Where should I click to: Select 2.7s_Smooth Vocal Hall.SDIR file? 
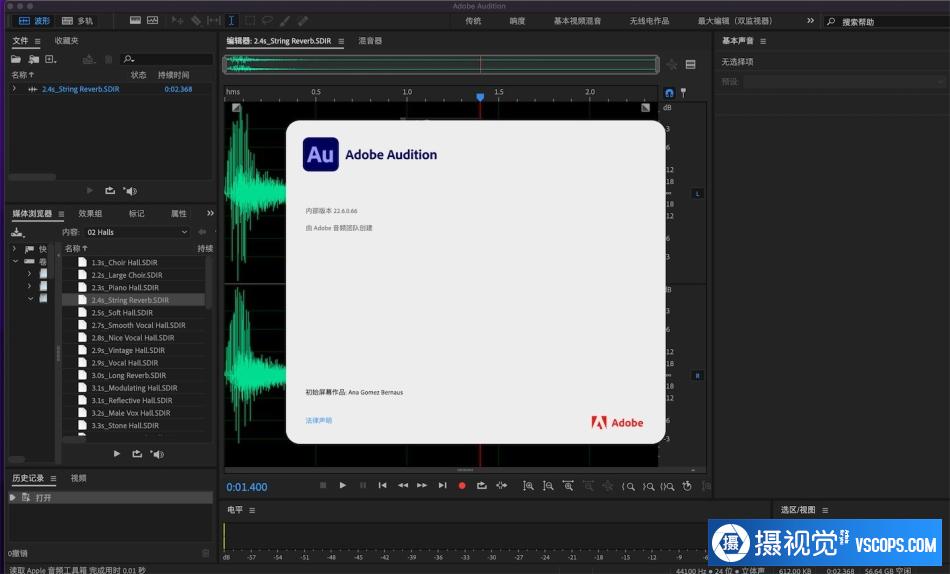(138, 325)
